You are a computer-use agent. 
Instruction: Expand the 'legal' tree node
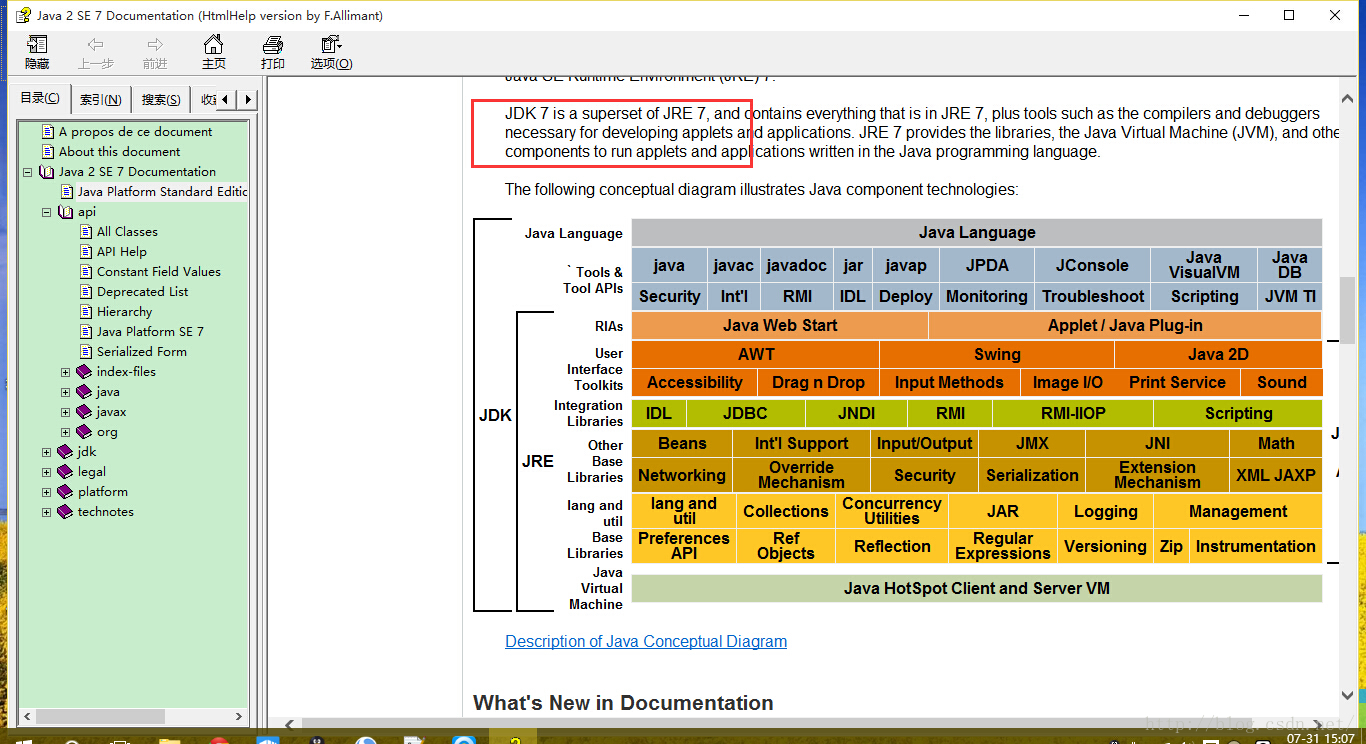coord(46,472)
